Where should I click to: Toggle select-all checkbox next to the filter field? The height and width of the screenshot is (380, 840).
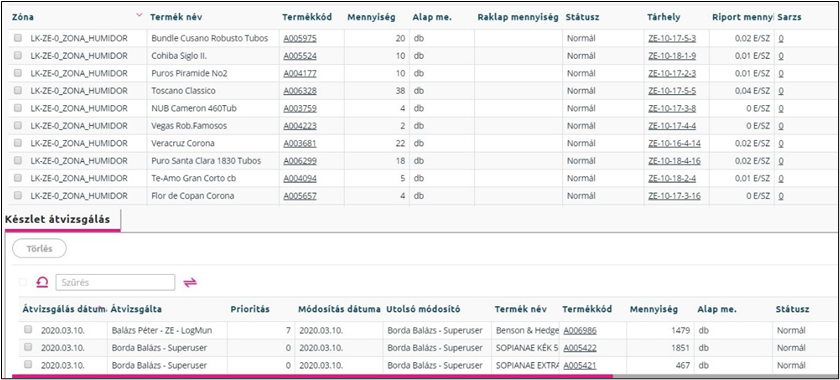pyautogui.click(x=22, y=282)
